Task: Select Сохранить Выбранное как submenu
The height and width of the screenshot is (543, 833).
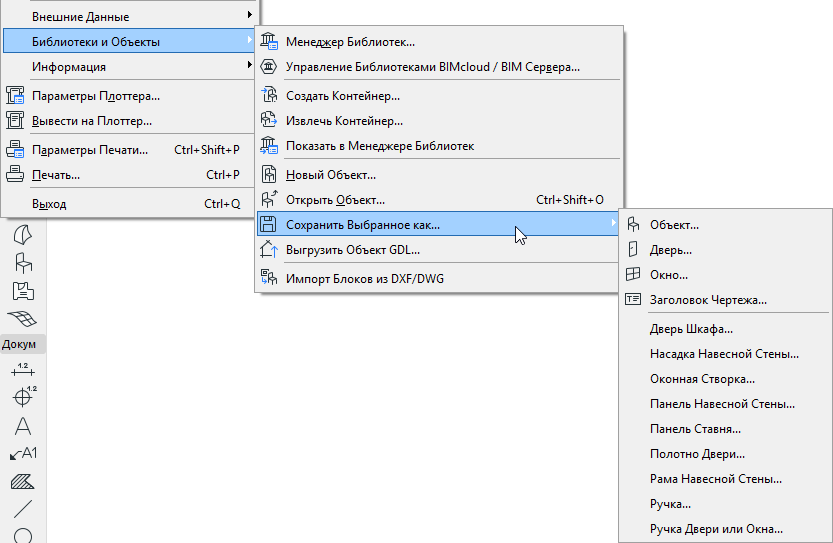Action: click(x=438, y=225)
